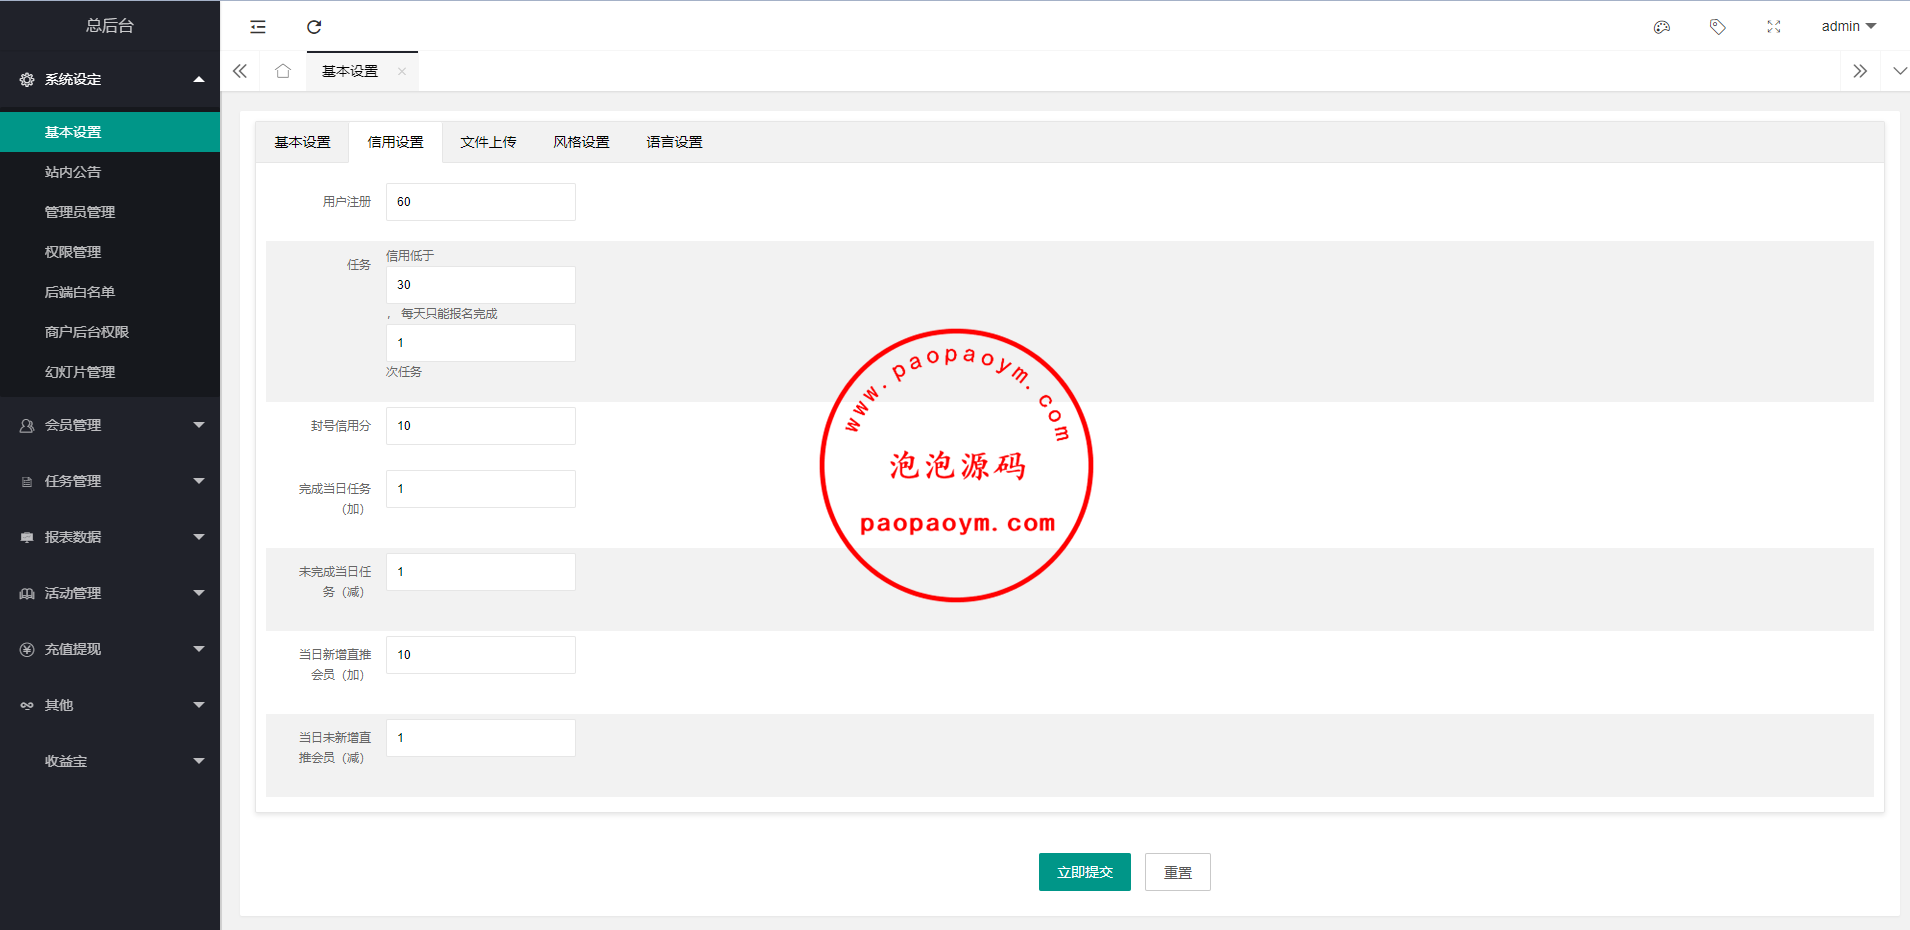Collapse the 系统设定 sidebar menu
1910x930 pixels.
110,79
